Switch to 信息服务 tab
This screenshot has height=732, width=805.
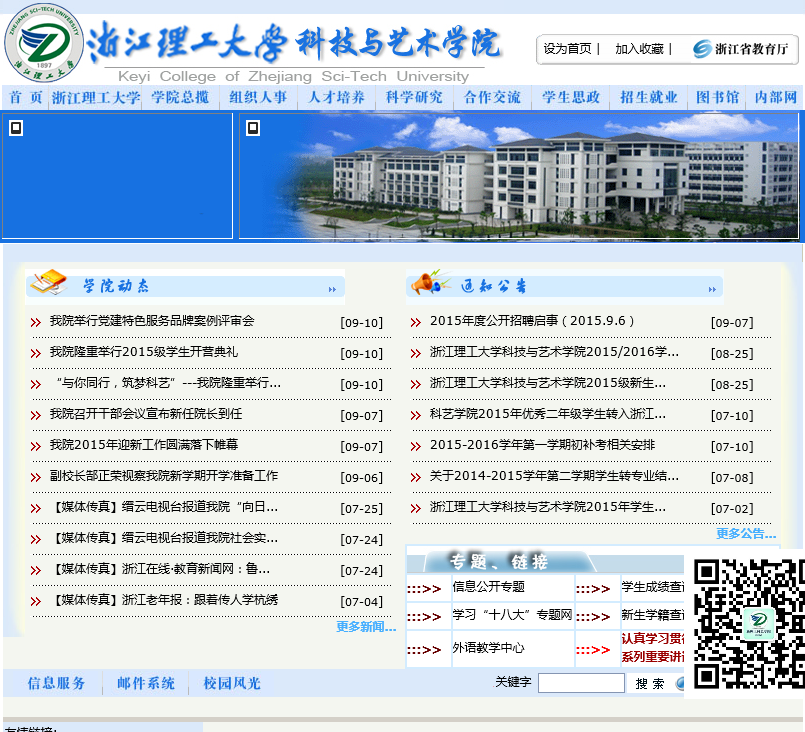click(56, 684)
